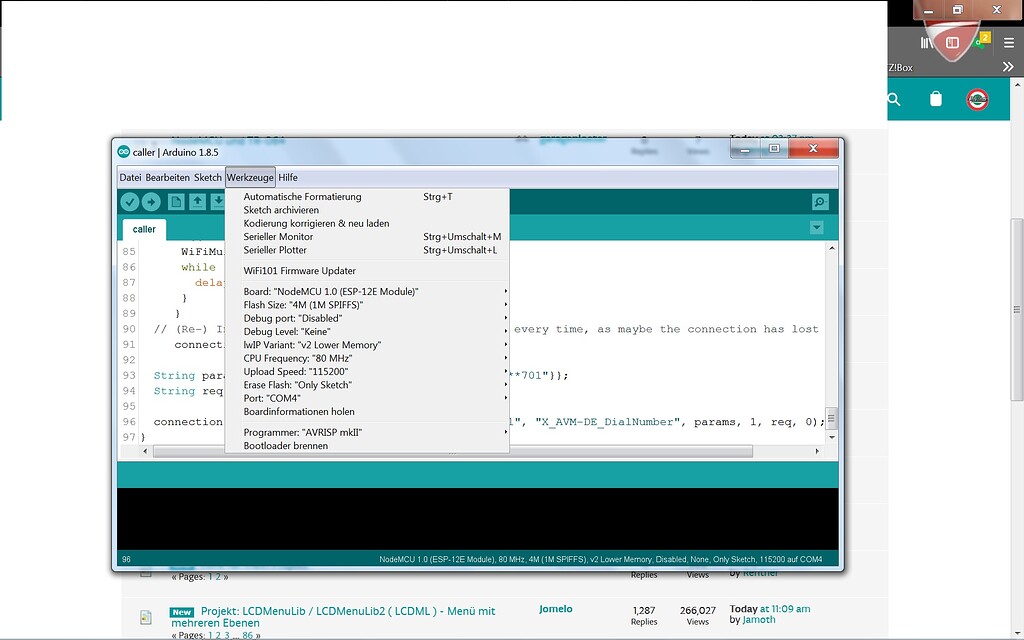The image size is (1024, 640).
Task: Click the round profile avatar icon
Action: [x=978, y=99]
